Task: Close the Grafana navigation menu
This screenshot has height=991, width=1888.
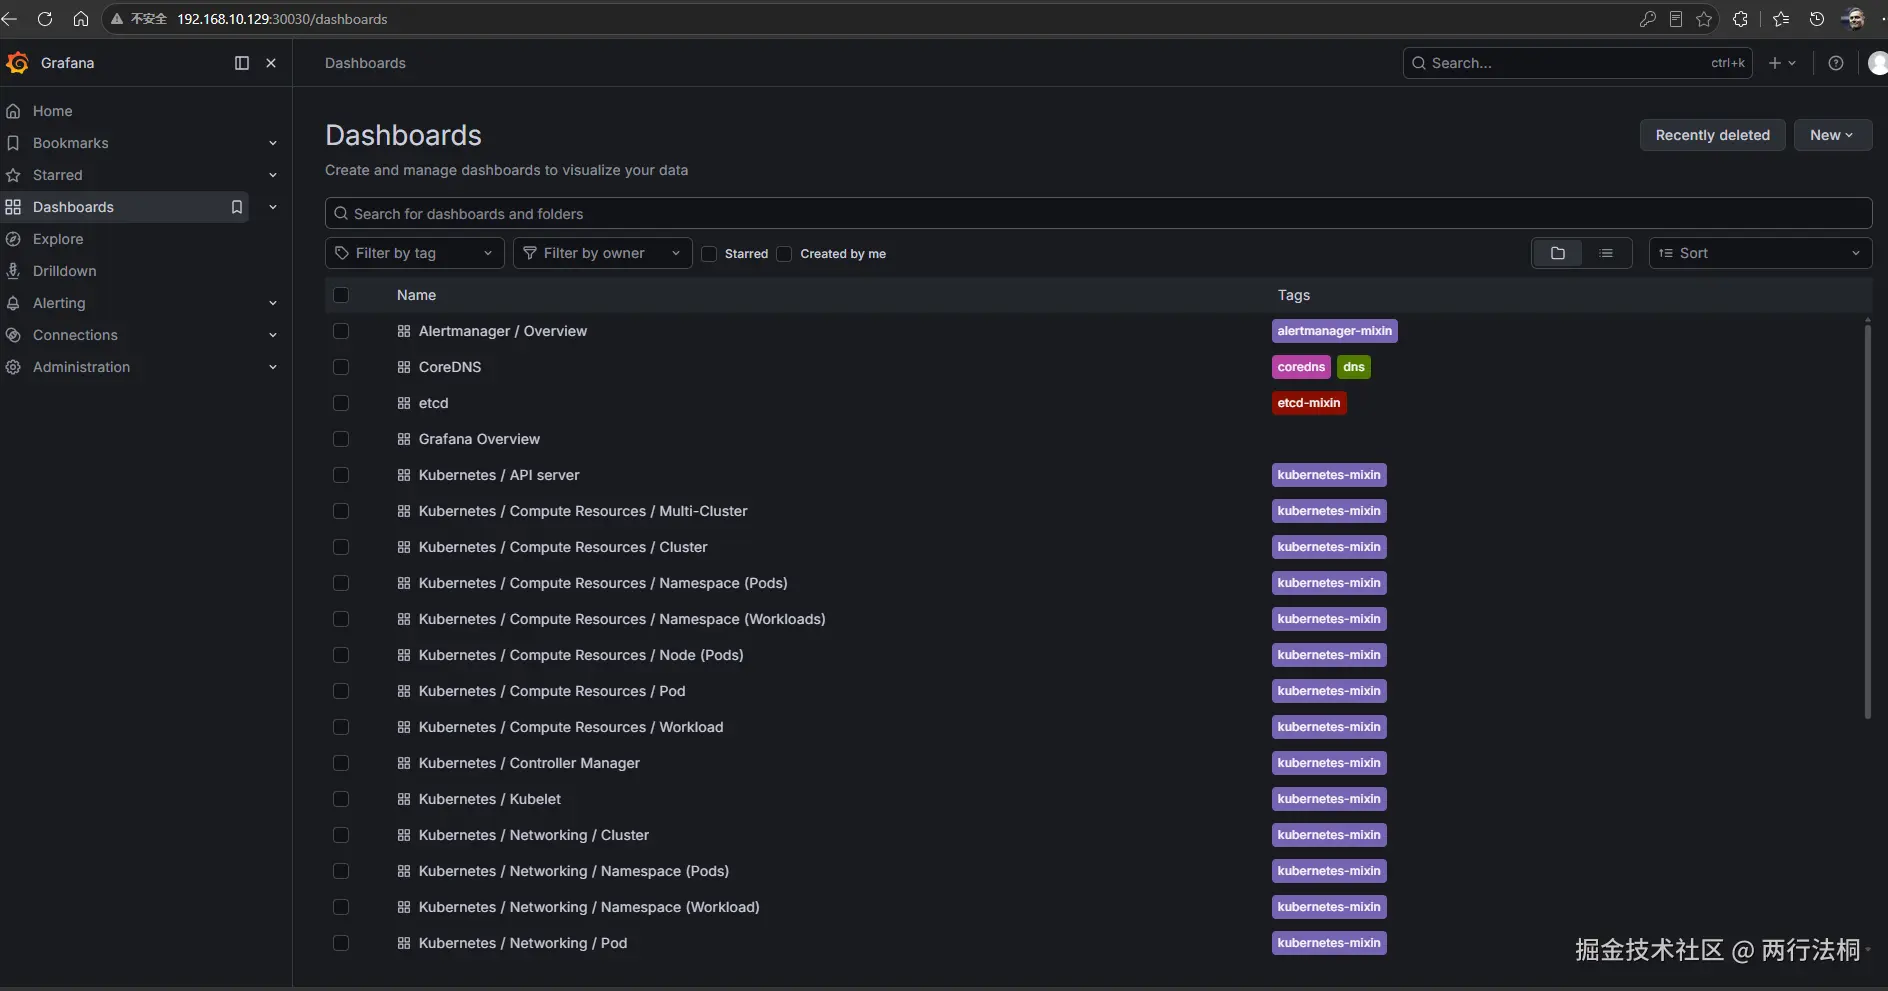Action: (x=271, y=63)
